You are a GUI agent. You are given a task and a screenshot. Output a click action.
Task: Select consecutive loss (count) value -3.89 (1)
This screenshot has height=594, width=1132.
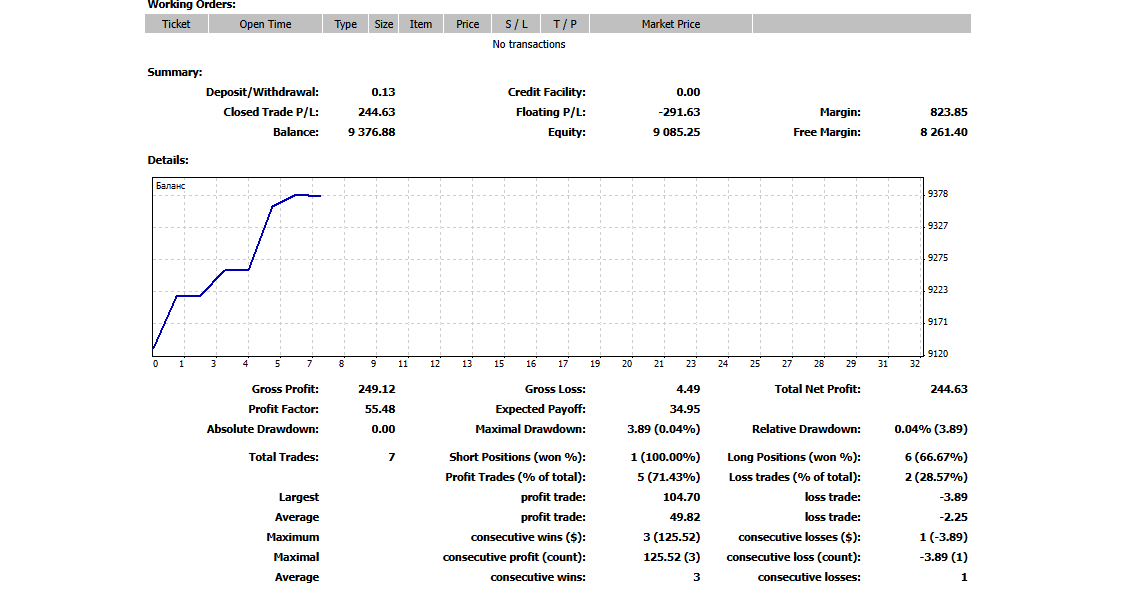(944, 558)
